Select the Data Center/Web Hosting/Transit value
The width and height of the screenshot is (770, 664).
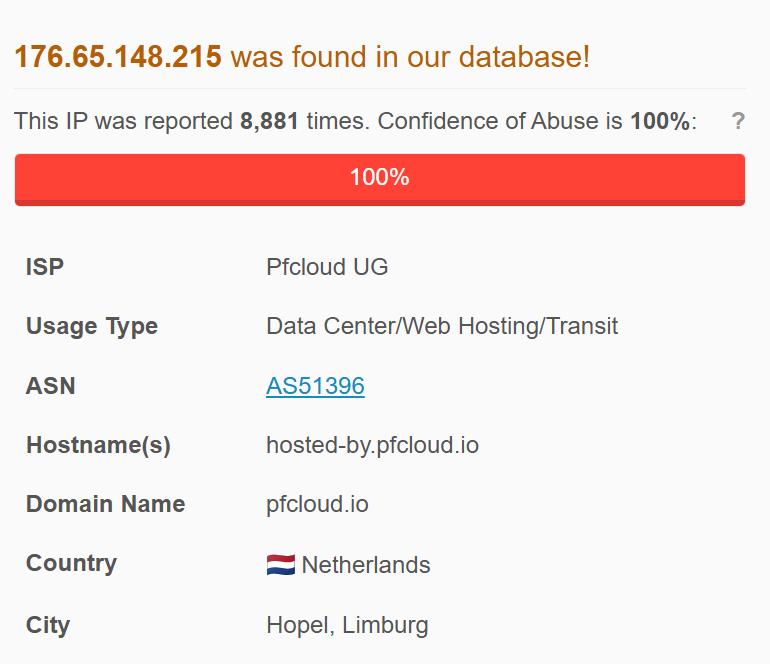coord(442,326)
